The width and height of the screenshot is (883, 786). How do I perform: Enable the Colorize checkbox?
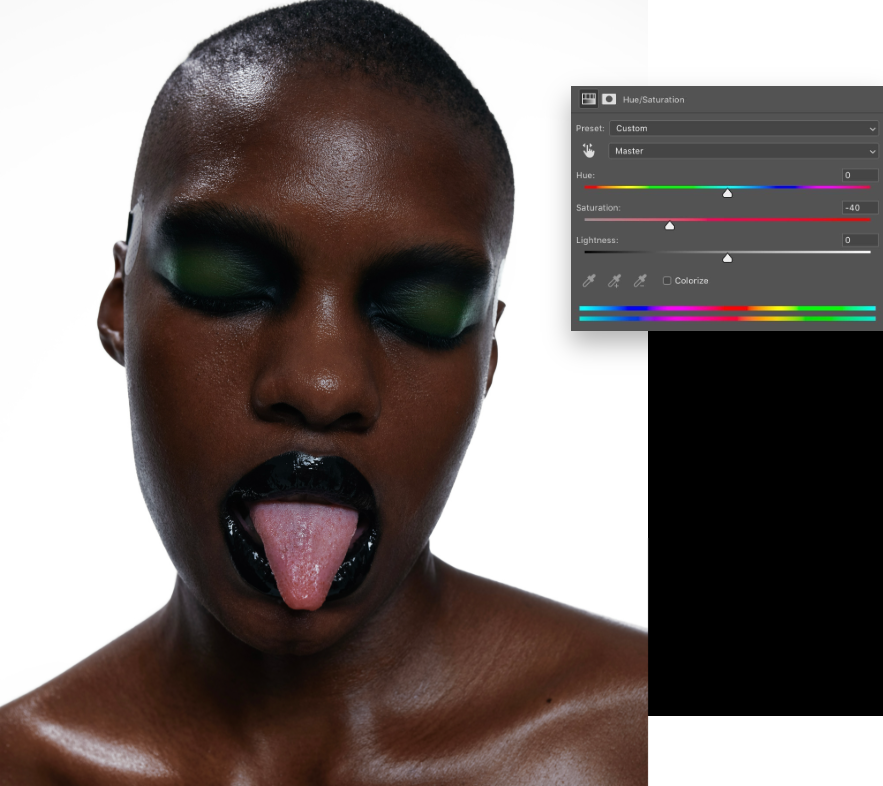667,280
